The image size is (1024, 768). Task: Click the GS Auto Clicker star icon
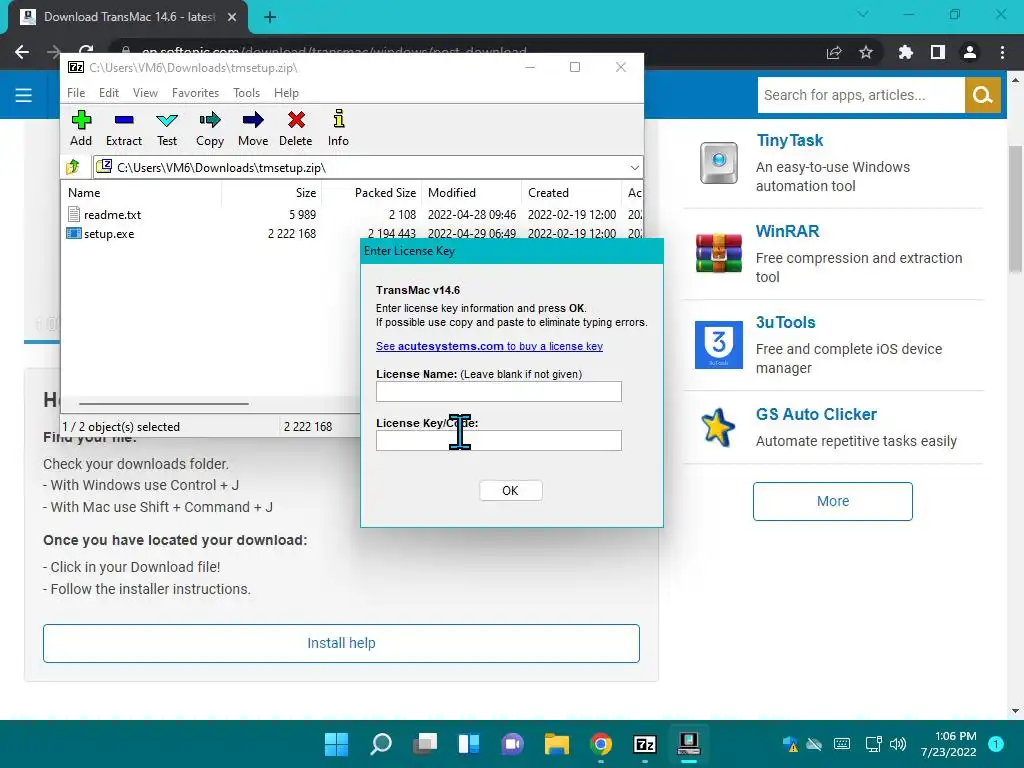coord(718,428)
